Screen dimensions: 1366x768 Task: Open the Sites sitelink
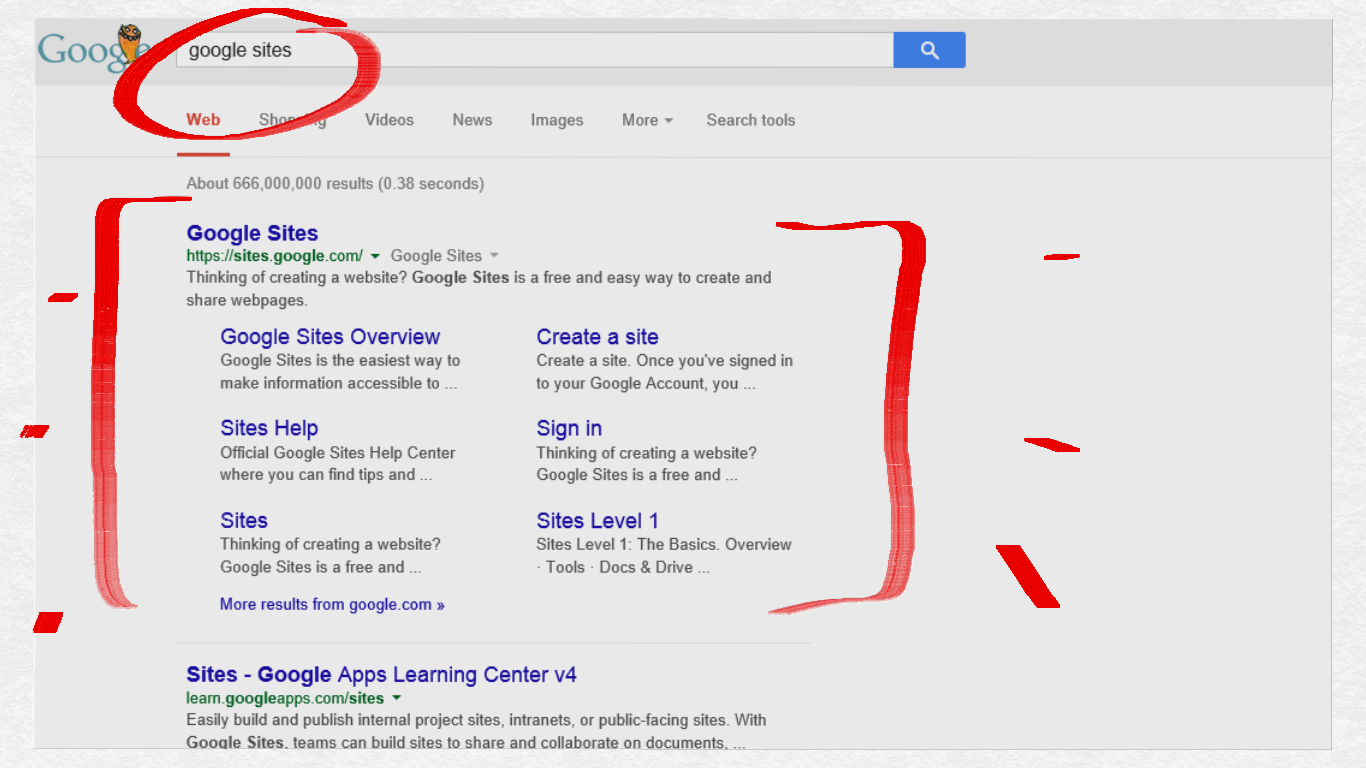244,520
